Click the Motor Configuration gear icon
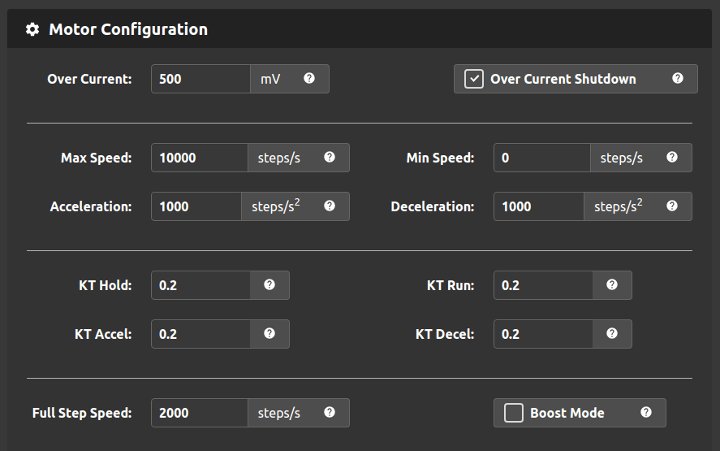Image resolution: width=720 pixels, height=451 pixels. point(32,29)
